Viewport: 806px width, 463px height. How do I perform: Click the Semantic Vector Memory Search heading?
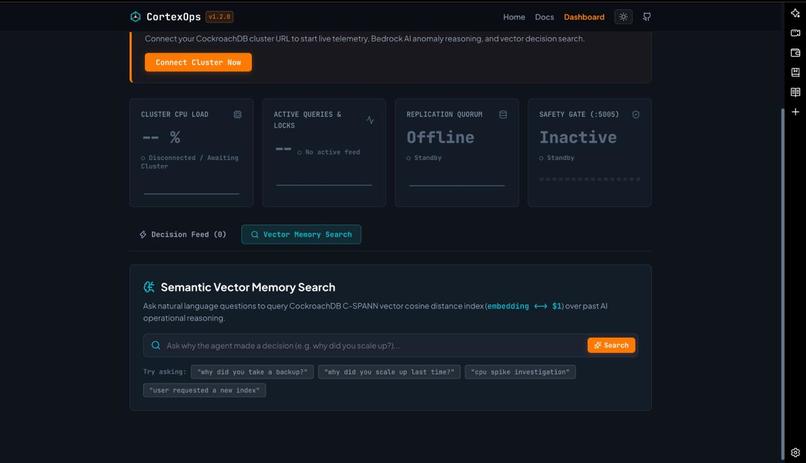[x=248, y=287]
